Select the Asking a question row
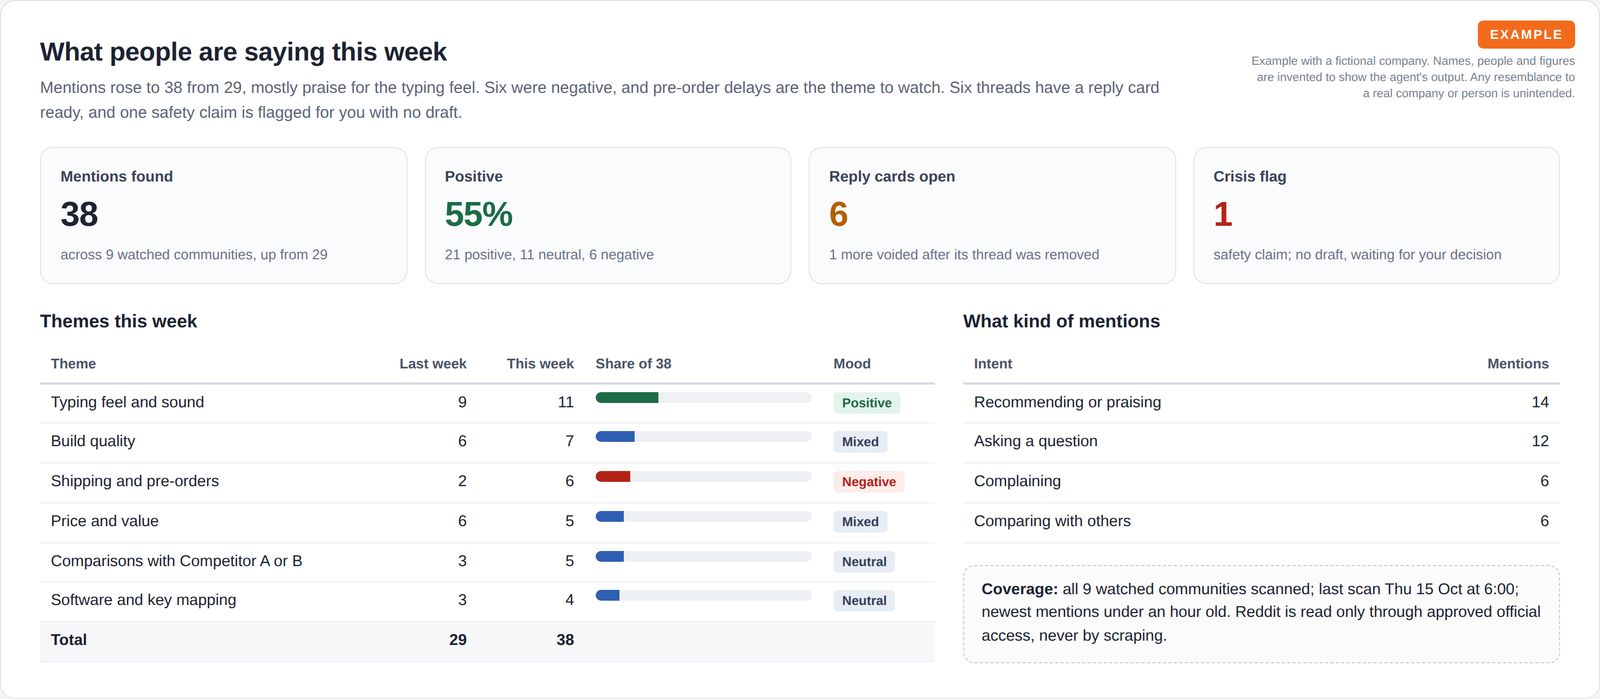The height and width of the screenshot is (699, 1600). point(1261,442)
